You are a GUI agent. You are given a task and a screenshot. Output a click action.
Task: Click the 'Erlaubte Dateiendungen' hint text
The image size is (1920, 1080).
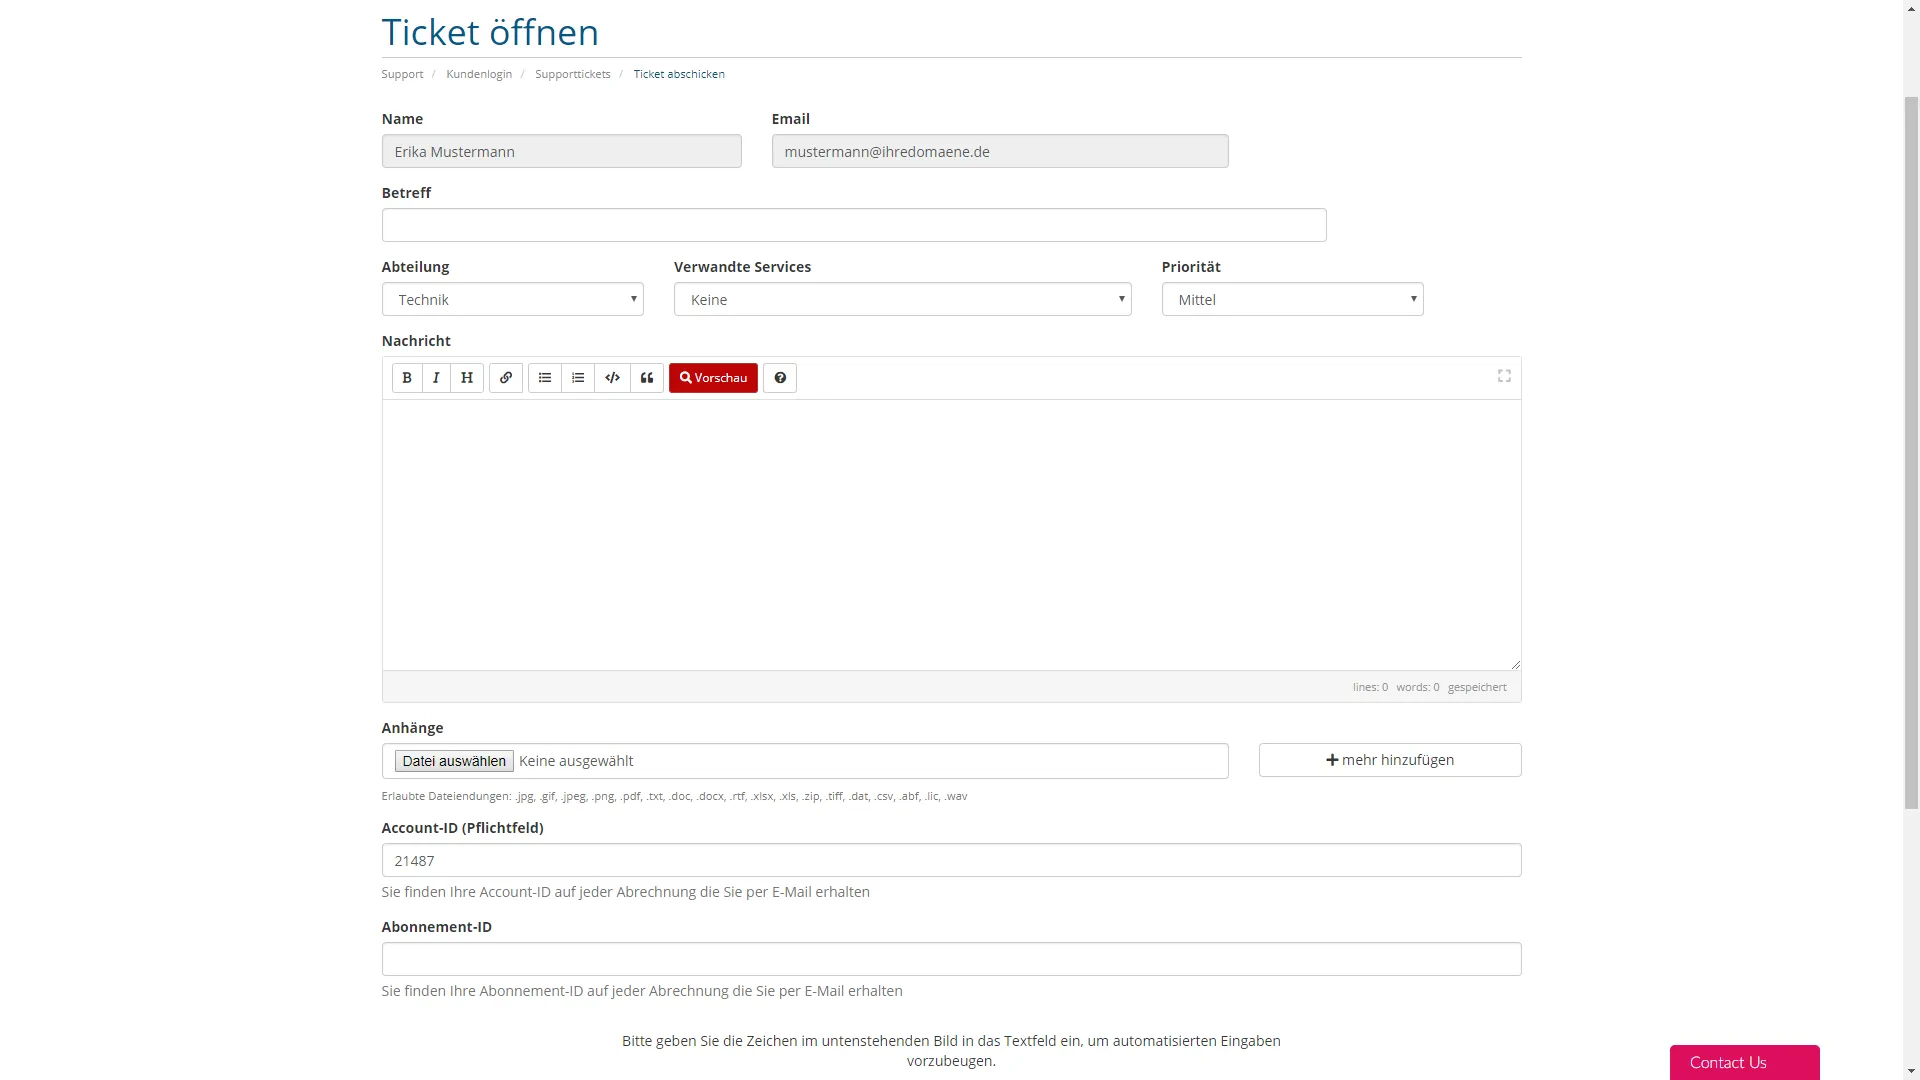pyautogui.click(x=674, y=796)
